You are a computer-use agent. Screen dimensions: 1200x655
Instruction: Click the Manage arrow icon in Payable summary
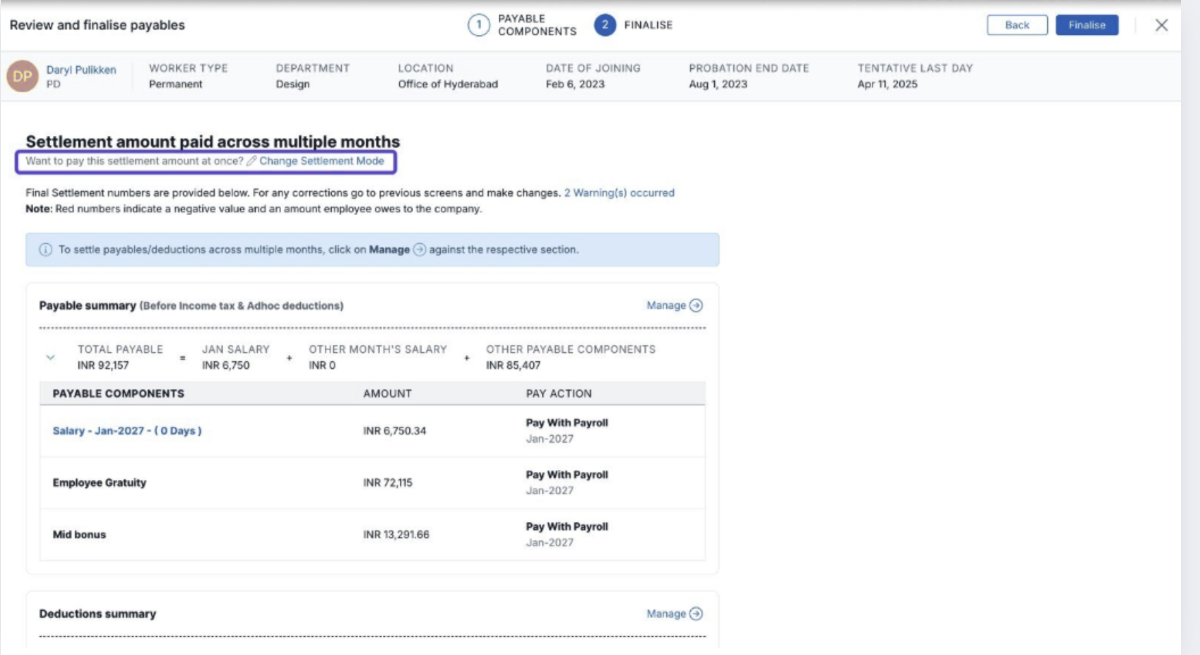click(x=696, y=306)
